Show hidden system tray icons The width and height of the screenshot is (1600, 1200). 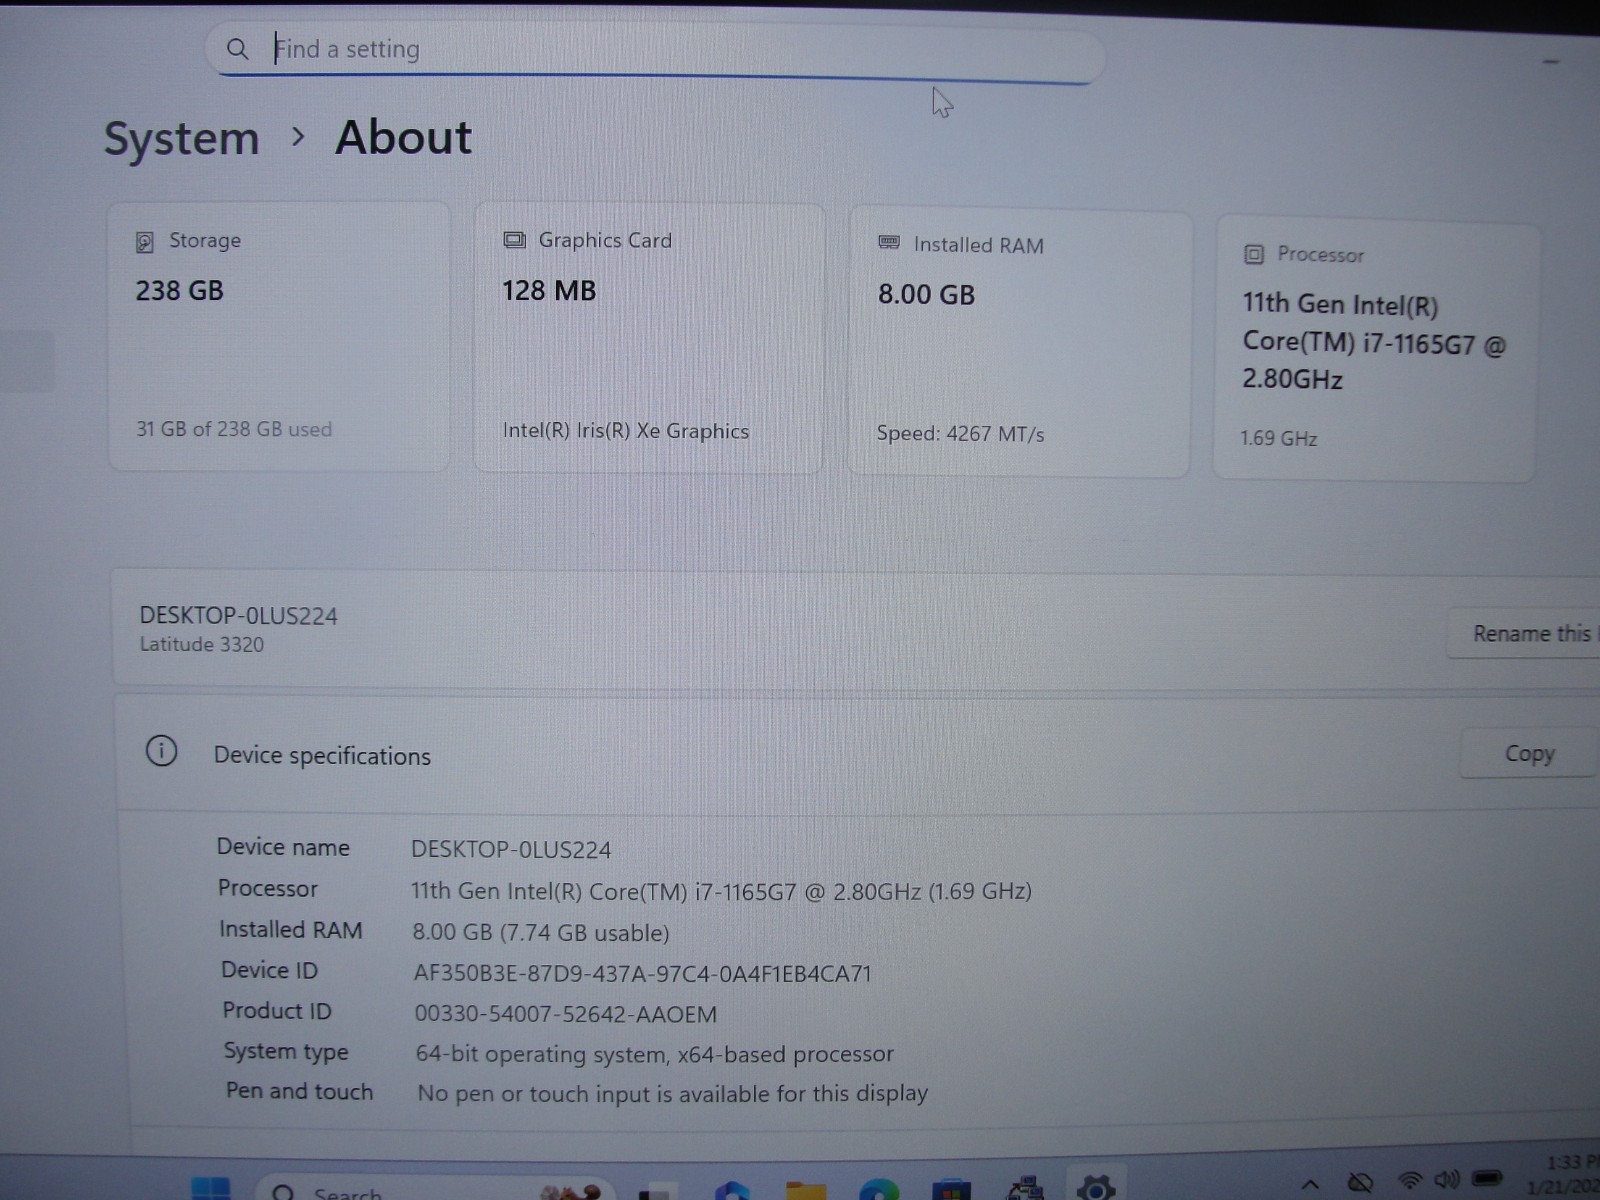click(1310, 1184)
